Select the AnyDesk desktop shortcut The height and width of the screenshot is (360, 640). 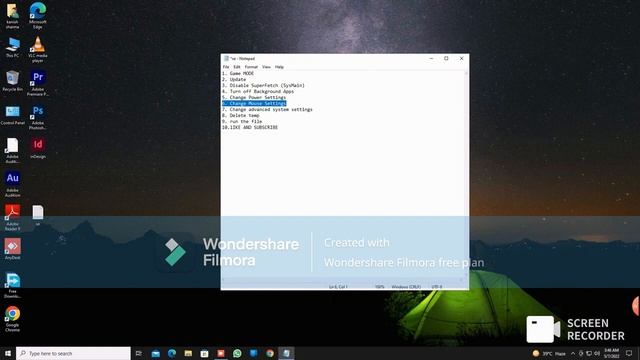(x=12, y=249)
